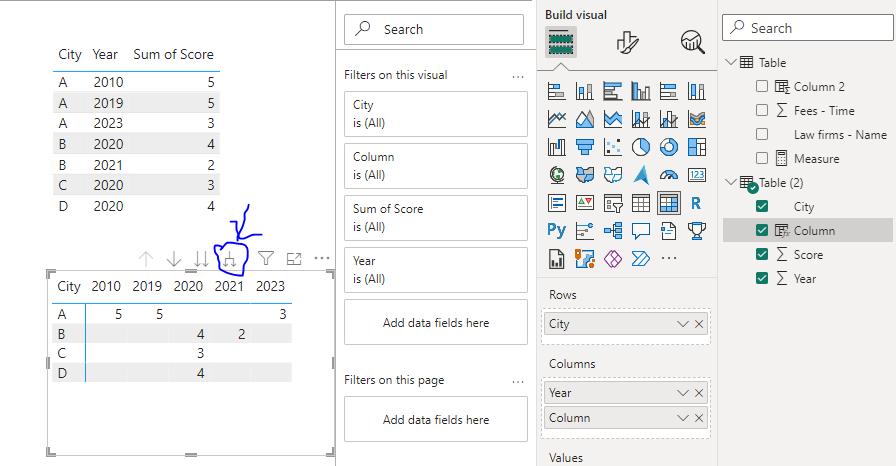Check the Column 2 field checkbox

click(x=762, y=86)
